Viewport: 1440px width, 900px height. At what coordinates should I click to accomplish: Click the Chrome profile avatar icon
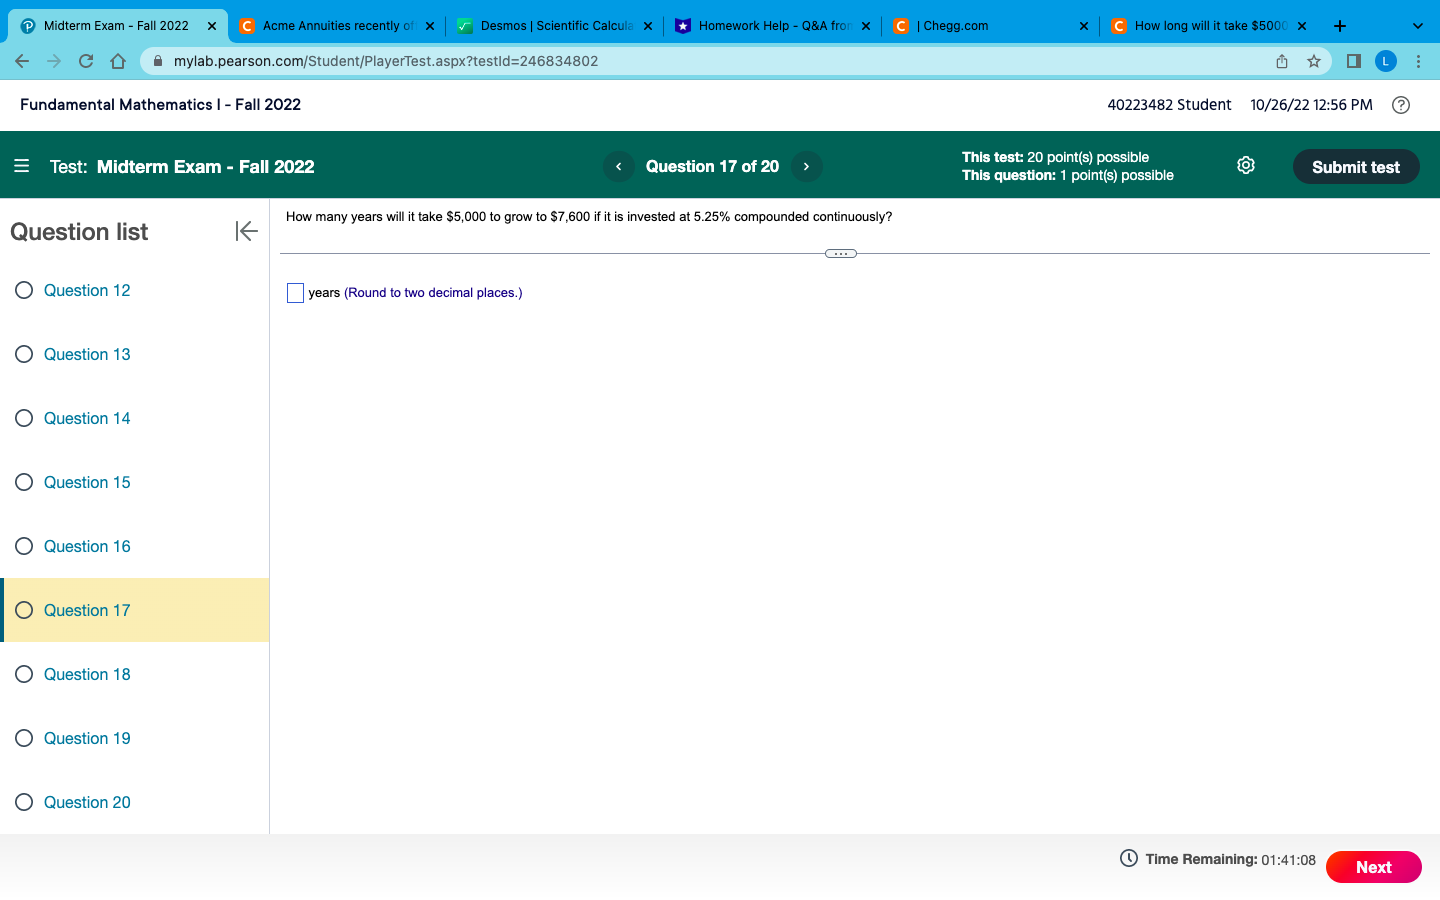pyautogui.click(x=1386, y=61)
